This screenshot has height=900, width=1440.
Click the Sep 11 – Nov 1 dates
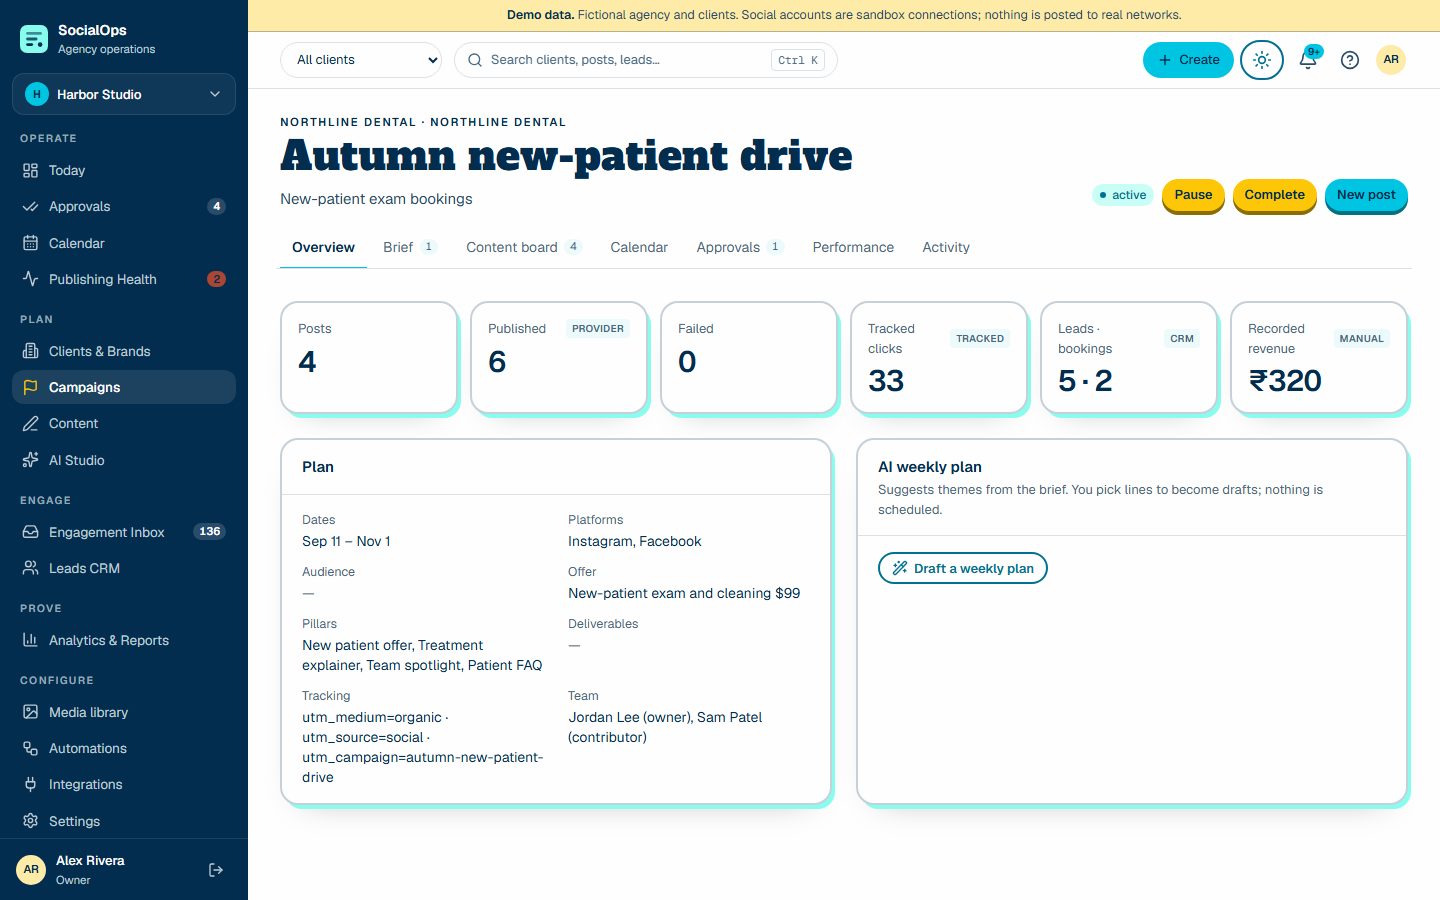click(346, 541)
